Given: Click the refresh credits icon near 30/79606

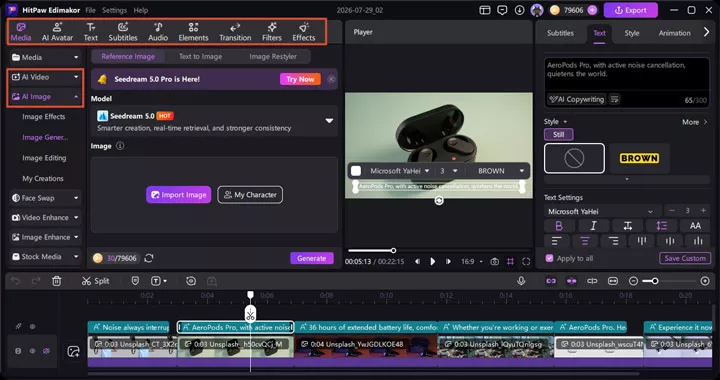Looking at the screenshot, I should tap(149, 258).
